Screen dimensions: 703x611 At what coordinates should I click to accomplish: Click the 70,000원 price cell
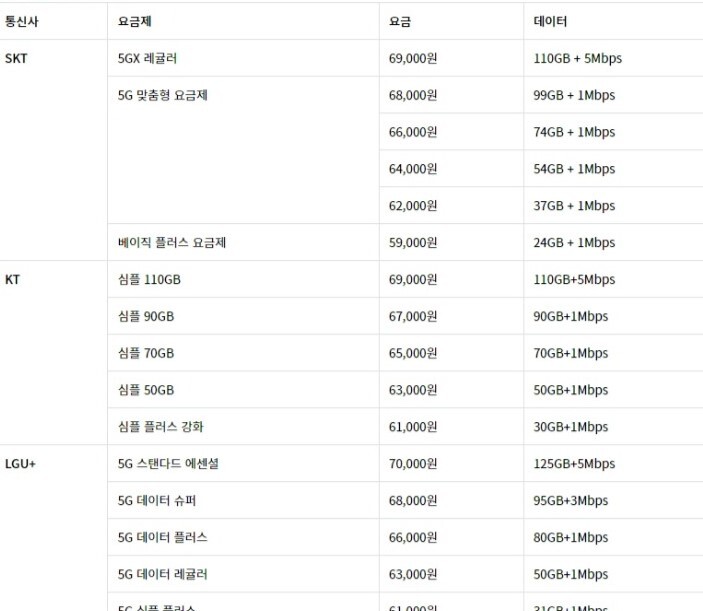coord(413,464)
